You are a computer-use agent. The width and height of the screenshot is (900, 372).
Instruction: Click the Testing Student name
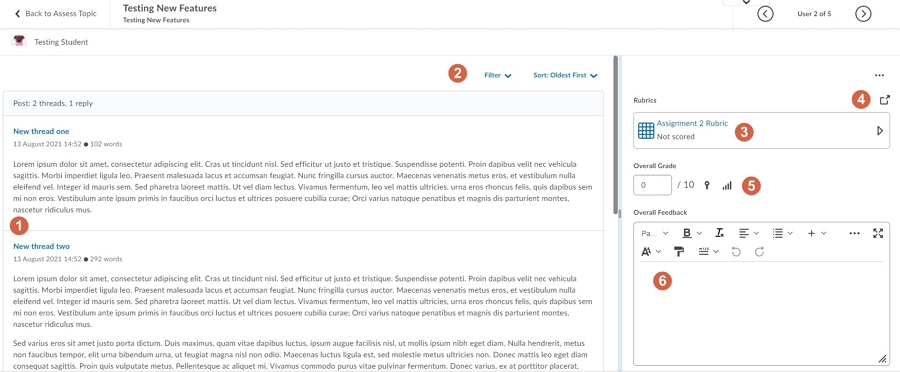61,42
